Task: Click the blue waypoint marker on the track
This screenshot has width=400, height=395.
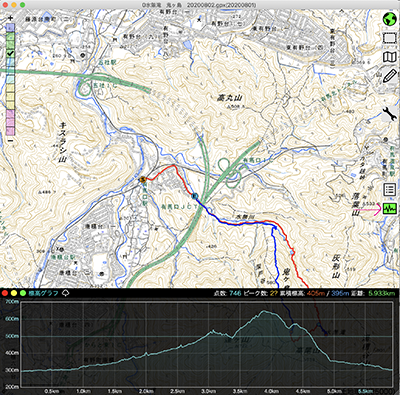Action: (195, 195)
